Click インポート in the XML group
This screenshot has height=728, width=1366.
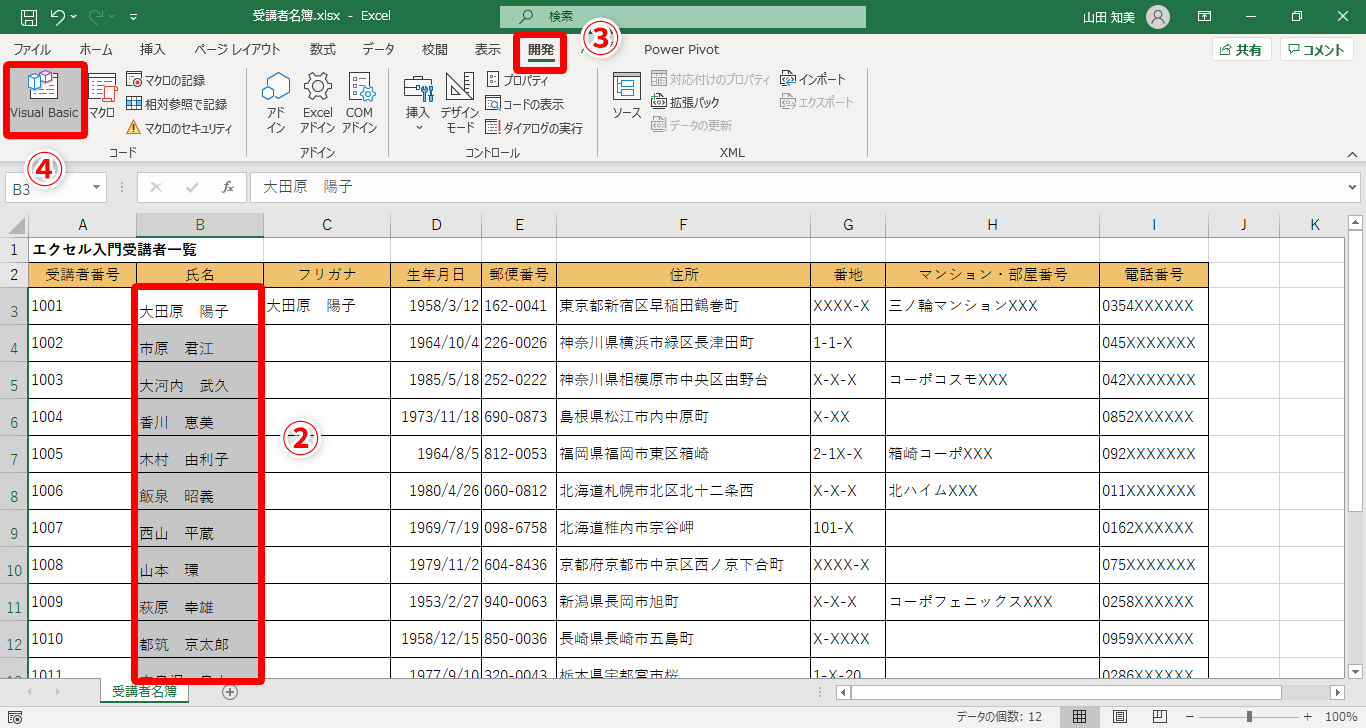point(813,79)
